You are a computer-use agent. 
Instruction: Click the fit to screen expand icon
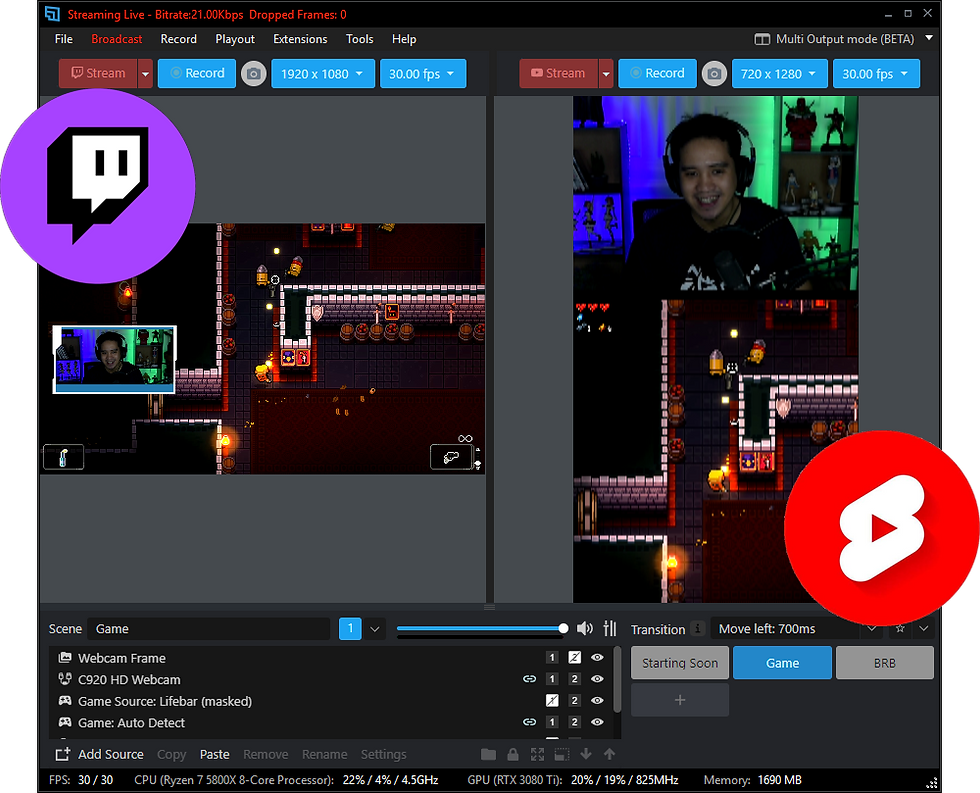[x=537, y=754]
